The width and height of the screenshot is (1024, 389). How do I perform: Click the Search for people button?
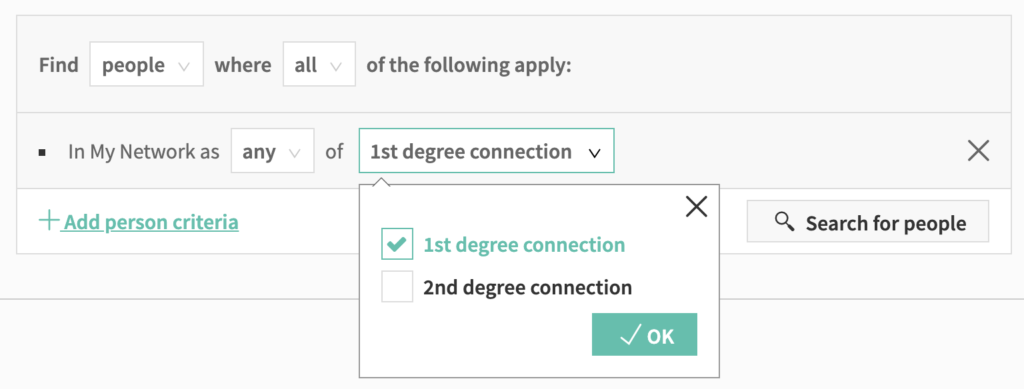[x=868, y=222]
